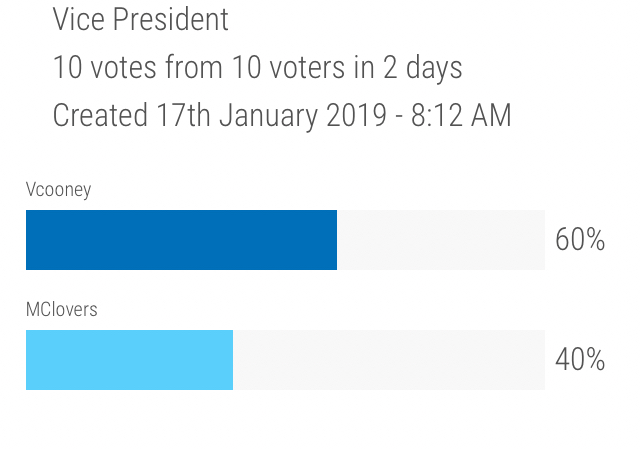The height and width of the screenshot is (449, 640).
Task: Click the 60% result for Vcooney
Action: [580, 240]
